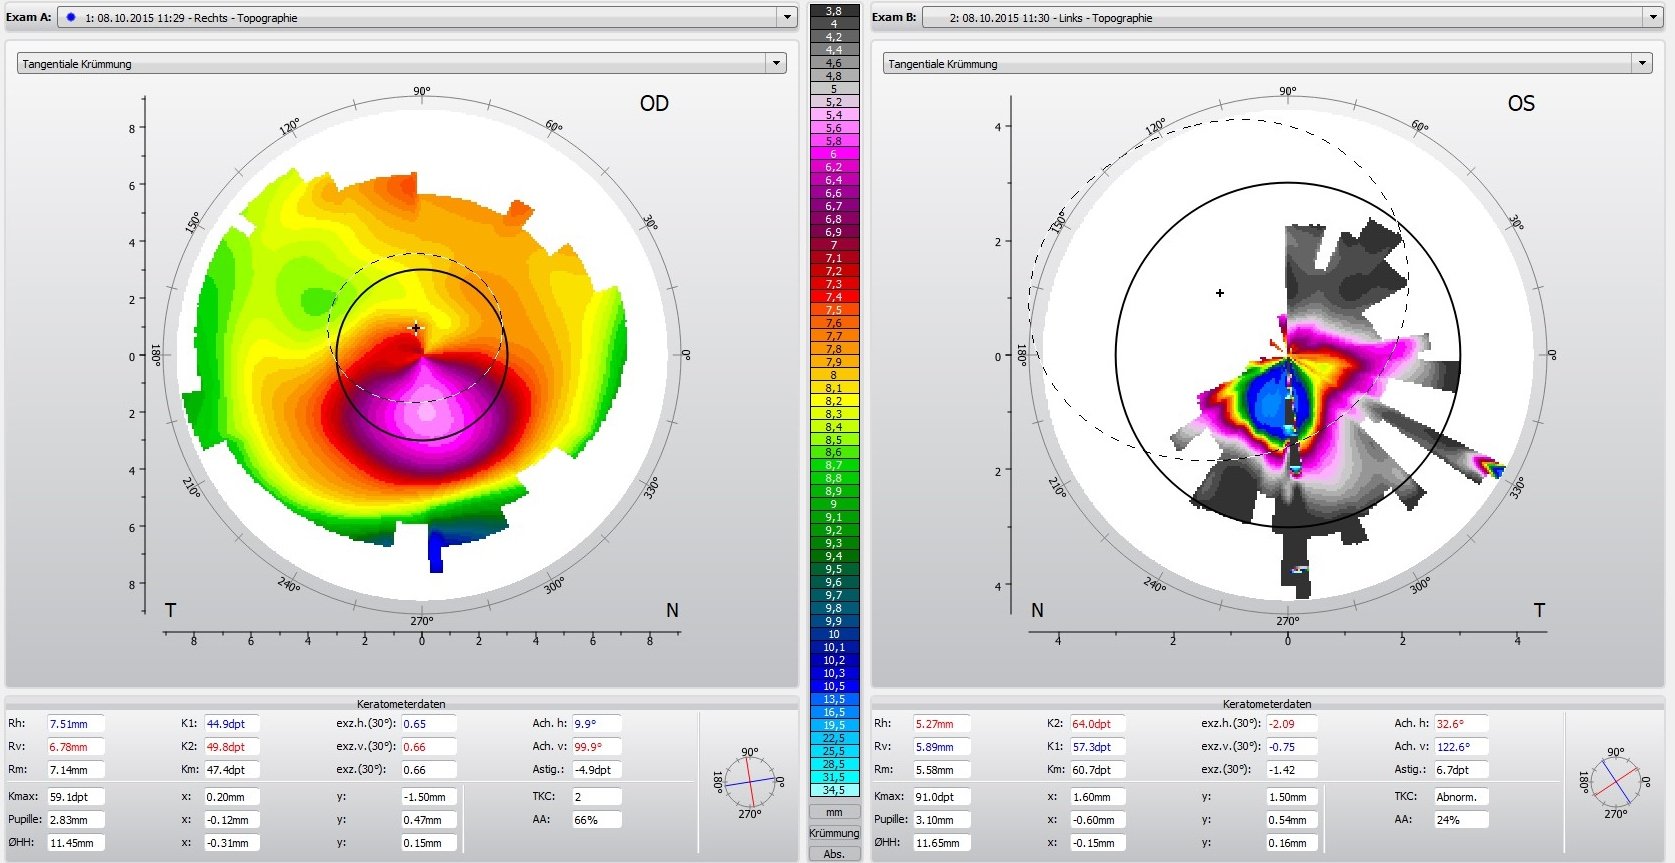
Task: Click the Krümmung button under the scale
Action: click(834, 833)
